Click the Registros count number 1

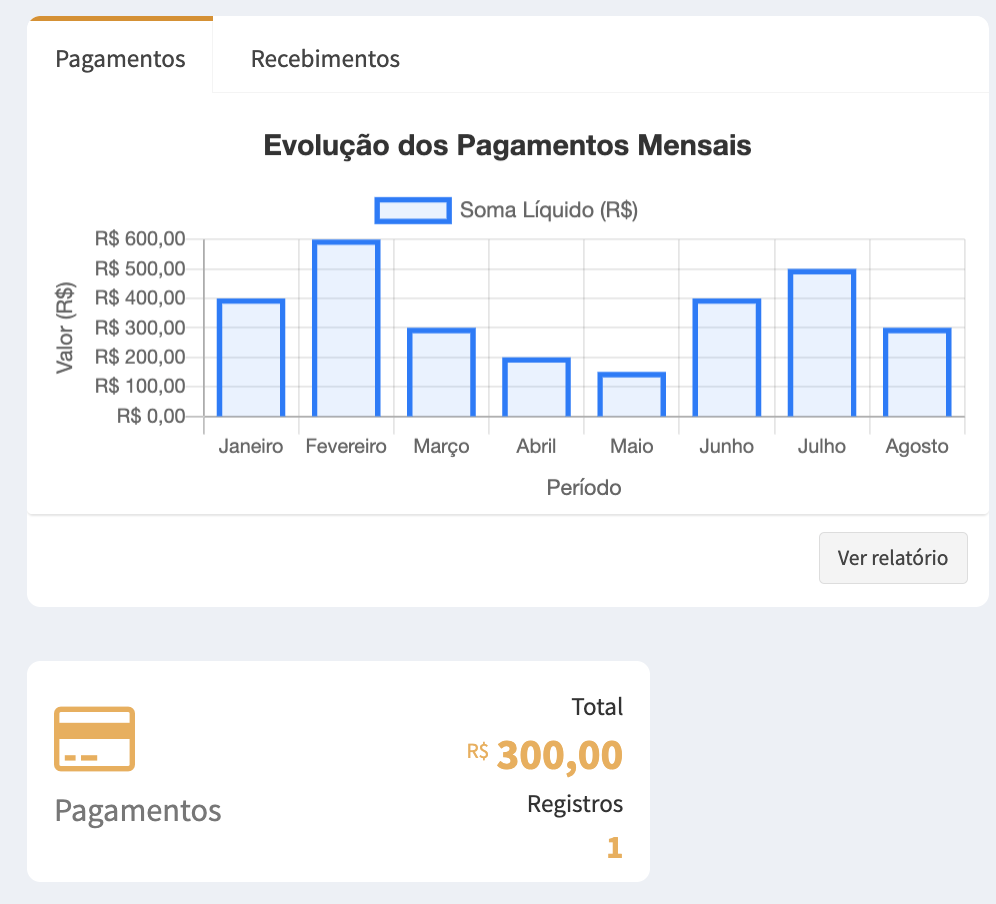[x=614, y=849]
